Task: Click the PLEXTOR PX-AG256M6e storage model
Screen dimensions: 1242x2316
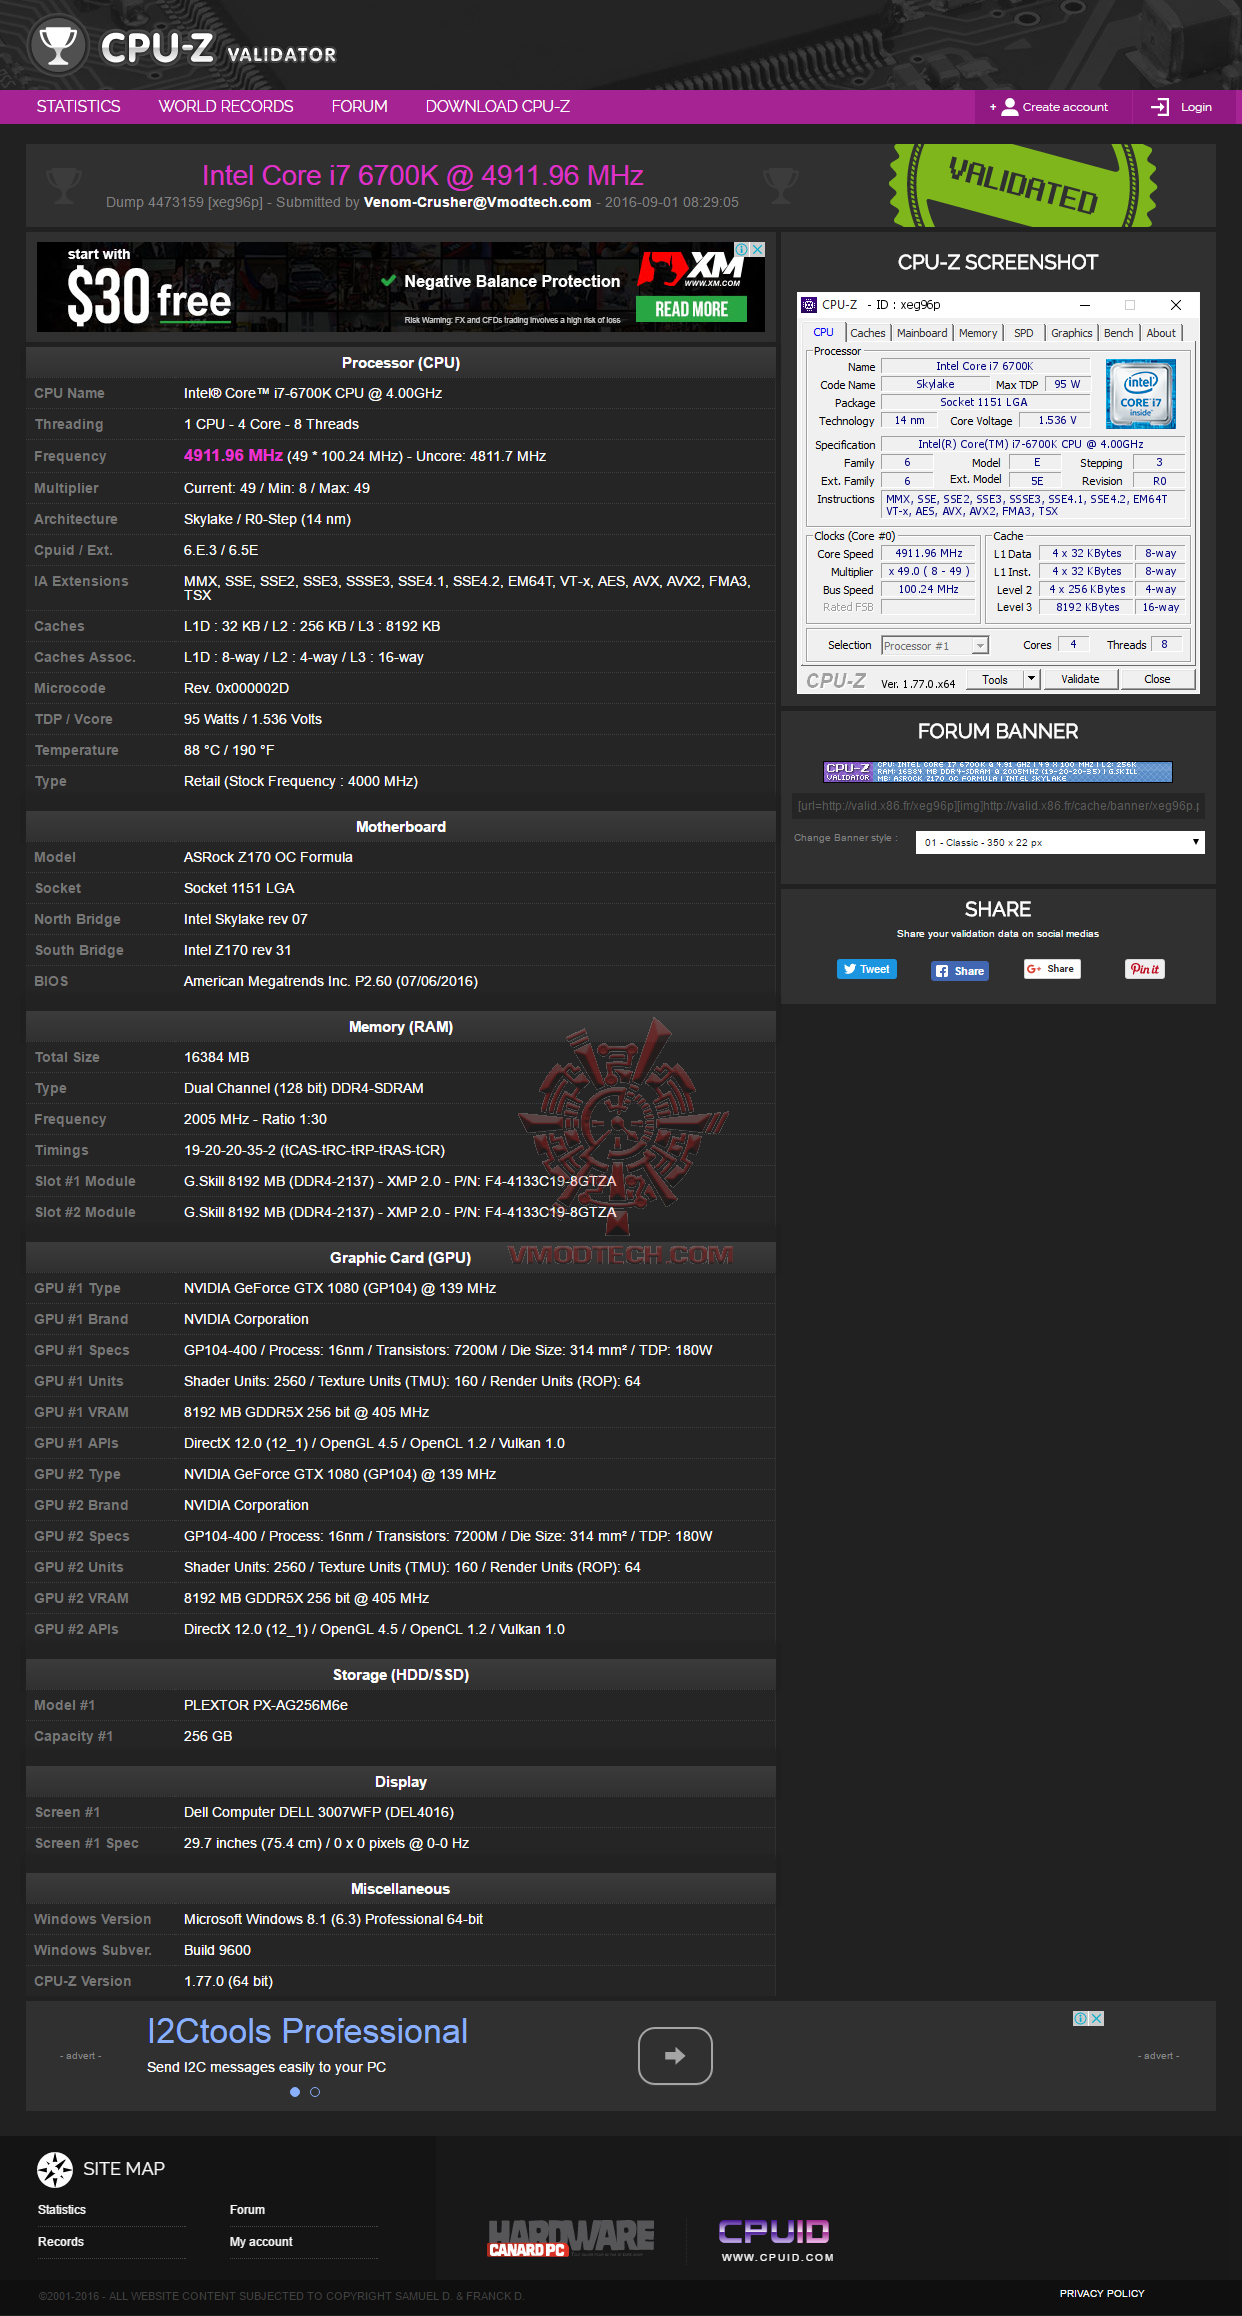Action: point(266,1705)
